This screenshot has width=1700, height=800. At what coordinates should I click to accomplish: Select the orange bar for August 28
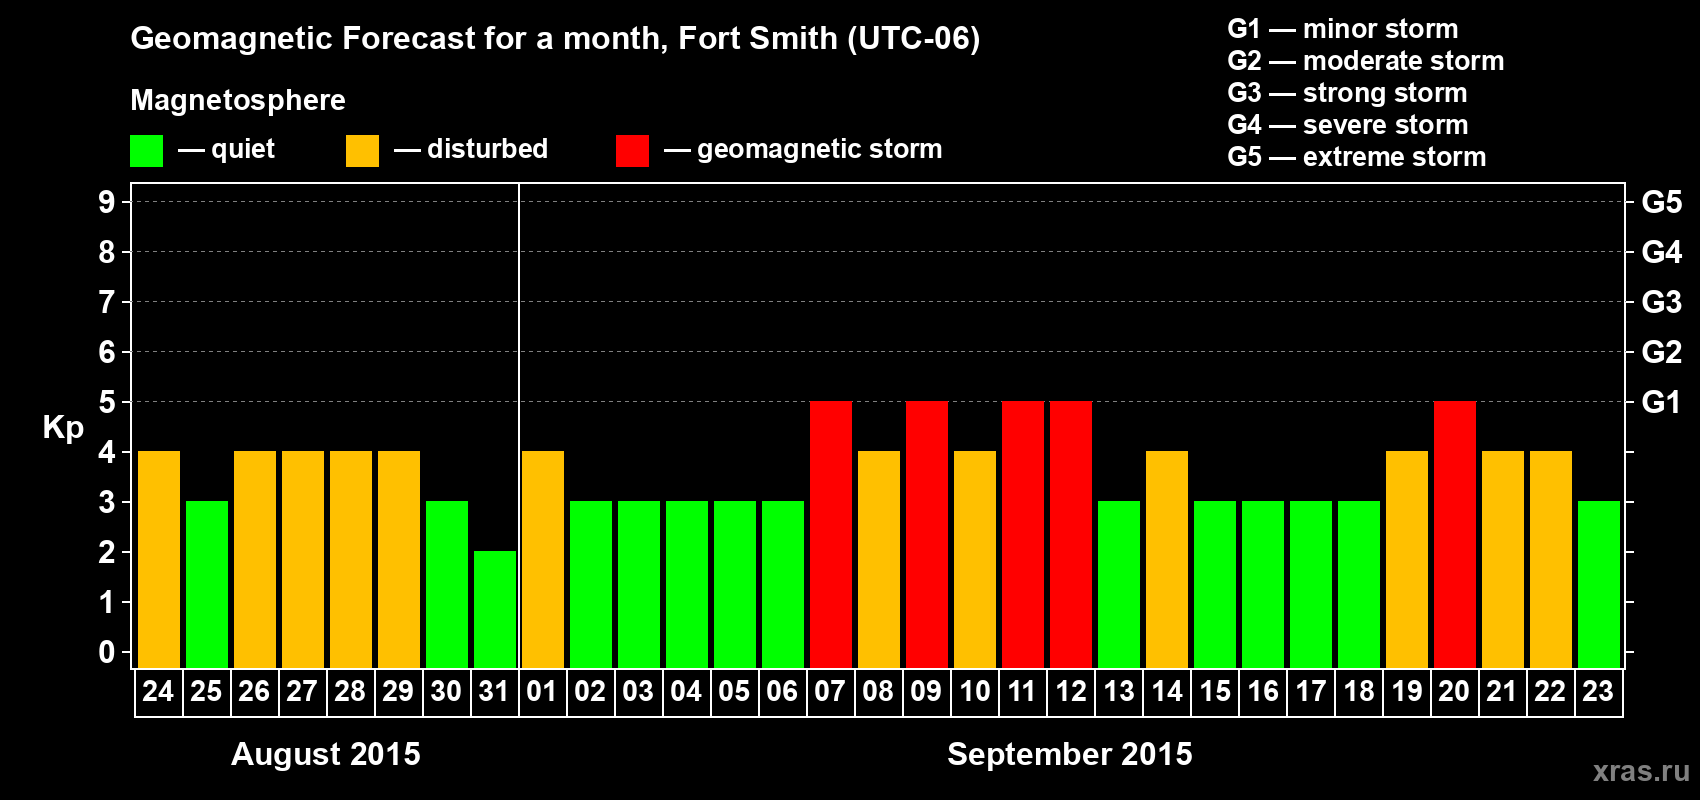coord(351,560)
